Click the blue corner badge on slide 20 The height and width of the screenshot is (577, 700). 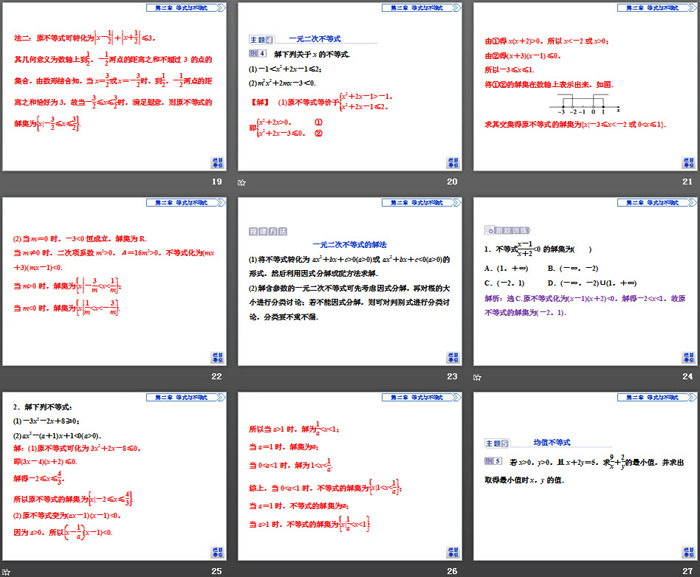pyautogui.click(x=452, y=163)
